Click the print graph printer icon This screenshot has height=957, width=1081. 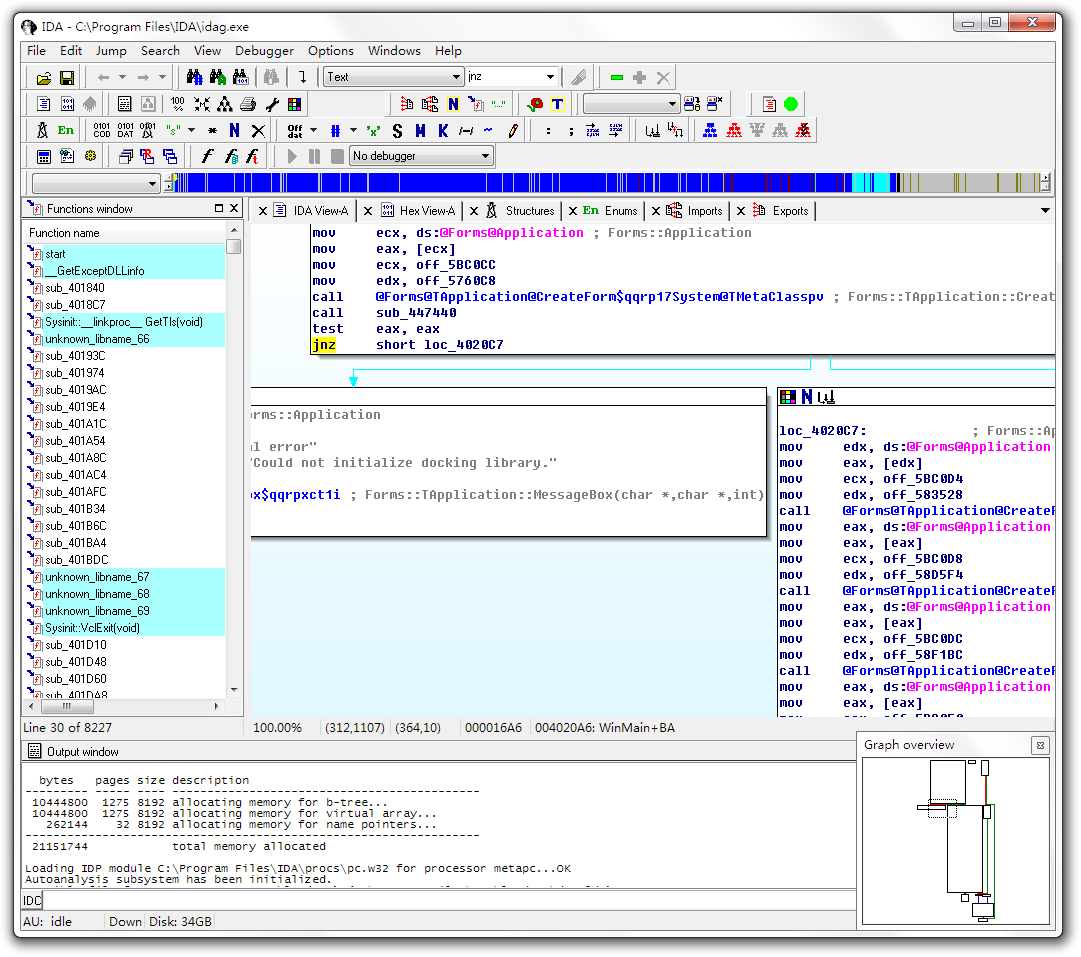click(248, 104)
